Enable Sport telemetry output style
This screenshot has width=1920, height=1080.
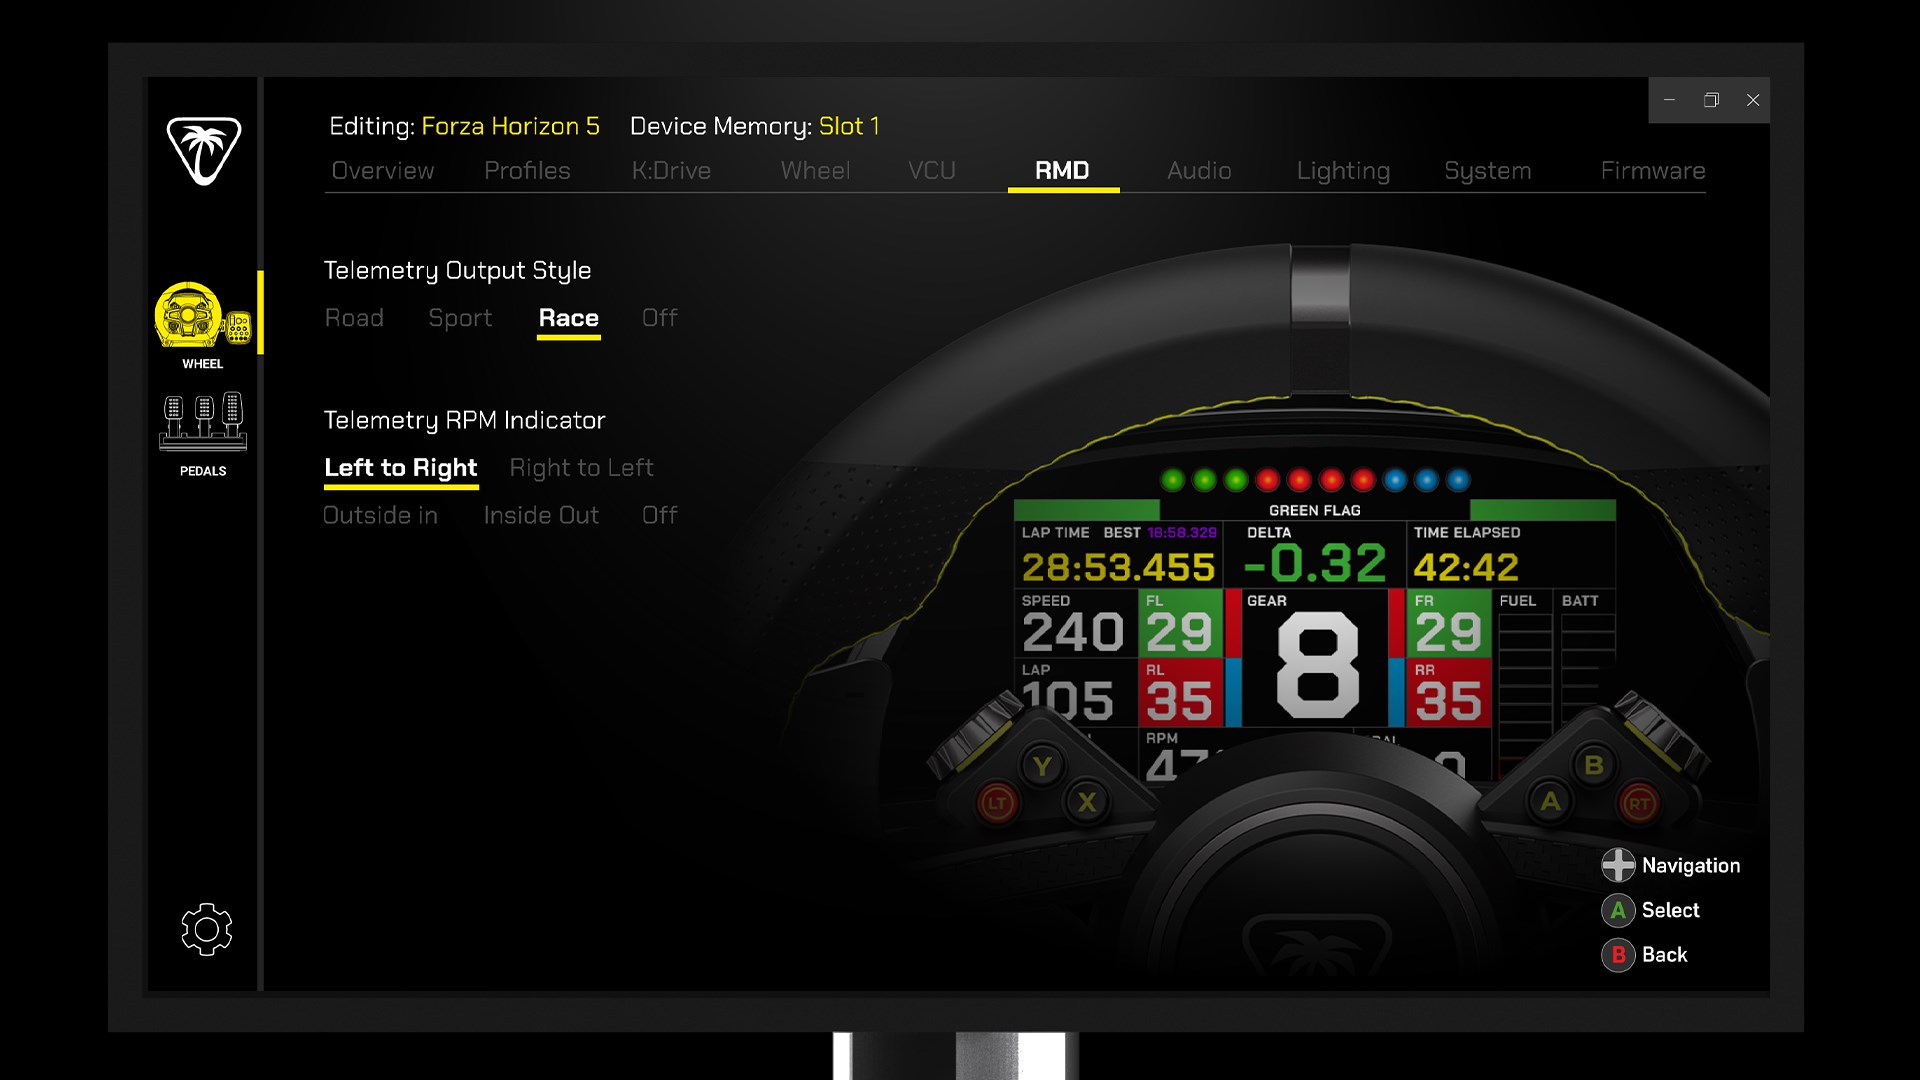click(460, 318)
